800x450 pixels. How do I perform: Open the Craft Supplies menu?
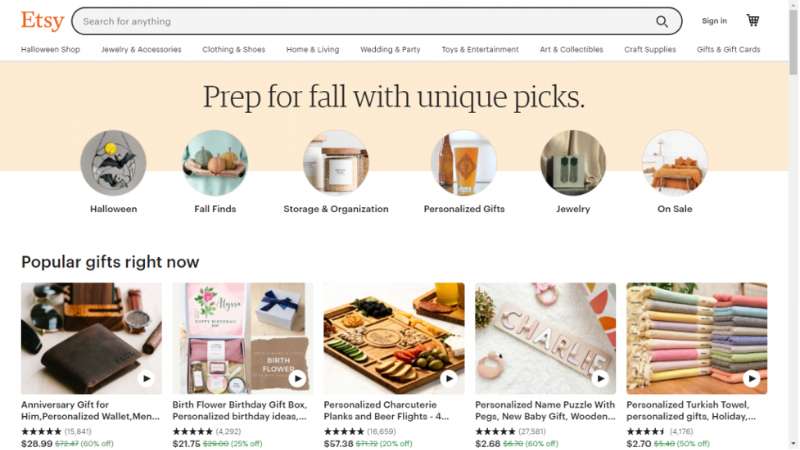[x=650, y=49]
